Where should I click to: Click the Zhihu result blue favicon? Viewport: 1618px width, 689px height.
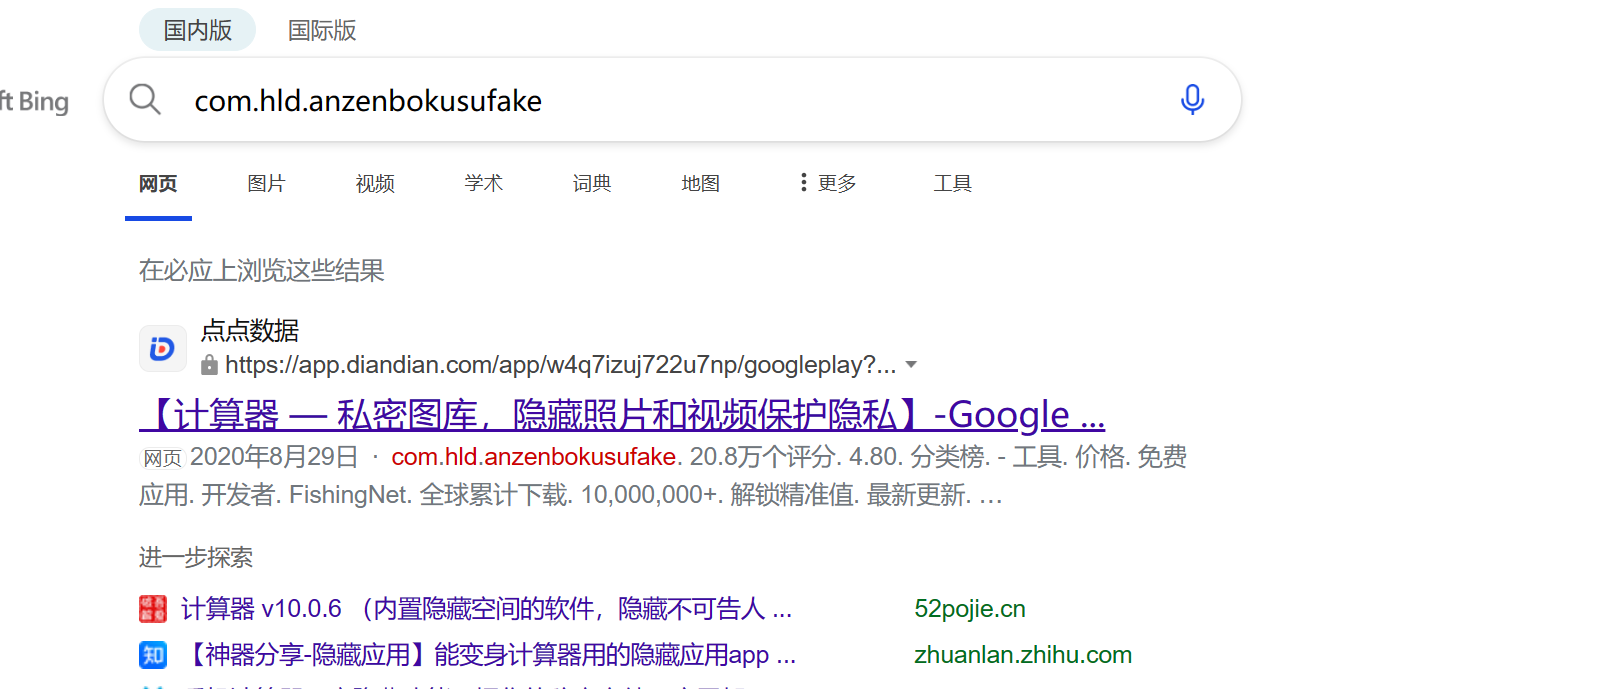tap(153, 655)
